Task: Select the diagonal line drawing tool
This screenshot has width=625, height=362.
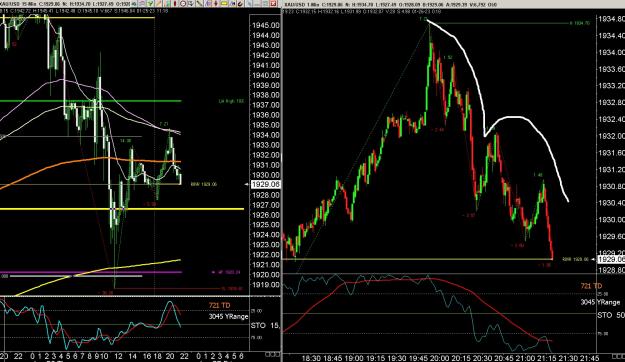Action: tap(199, 4)
